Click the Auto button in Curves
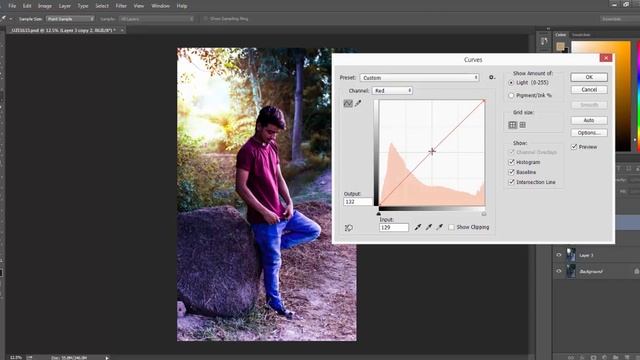The height and width of the screenshot is (360, 640). pos(589,120)
